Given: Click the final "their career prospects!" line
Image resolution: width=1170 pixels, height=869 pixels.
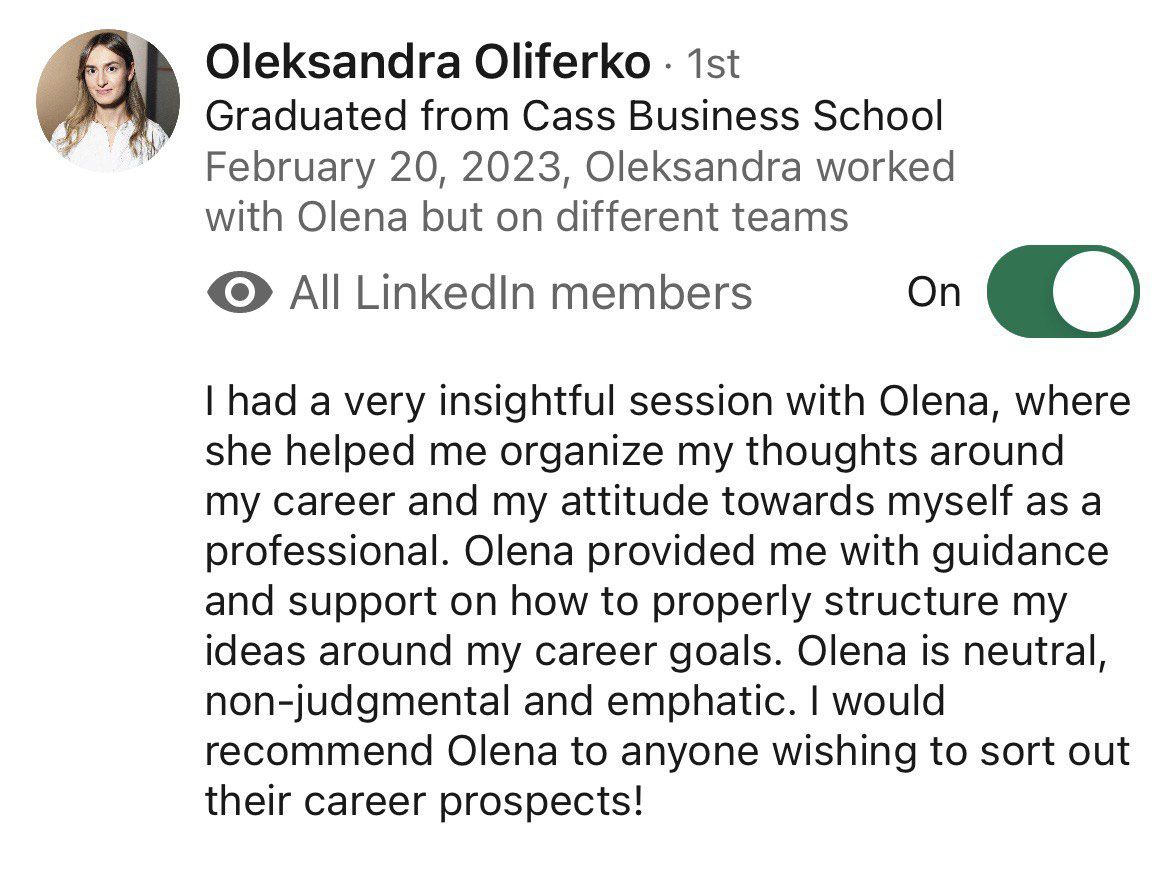Looking at the screenshot, I should click(424, 802).
